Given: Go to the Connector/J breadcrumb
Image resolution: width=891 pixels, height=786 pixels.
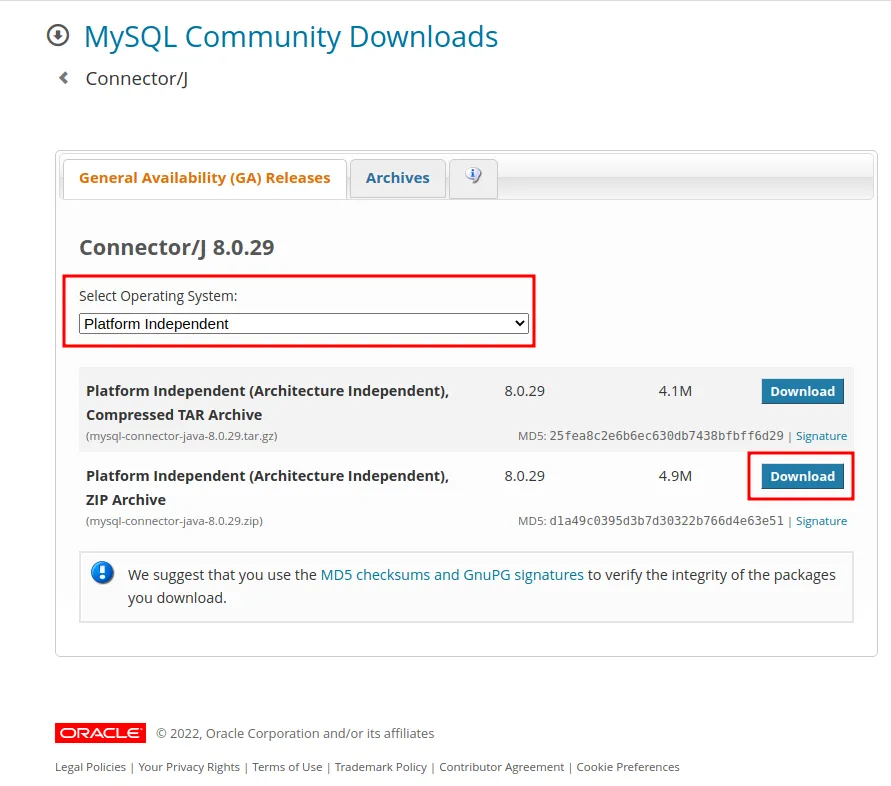Looking at the screenshot, I should 136,78.
